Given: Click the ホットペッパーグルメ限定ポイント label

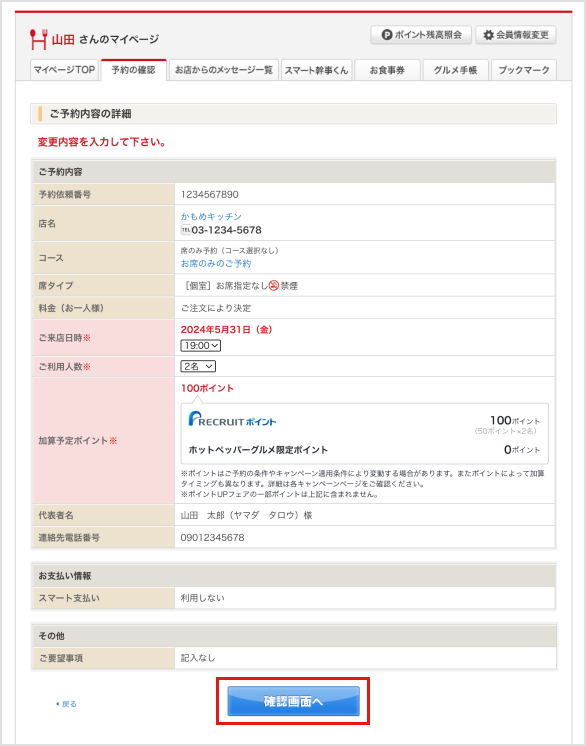Looking at the screenshot, I should [258, 450].
